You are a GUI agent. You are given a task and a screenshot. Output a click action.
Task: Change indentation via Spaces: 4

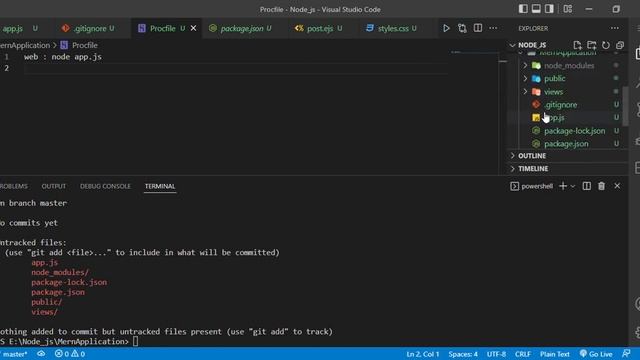coord(463,354)
